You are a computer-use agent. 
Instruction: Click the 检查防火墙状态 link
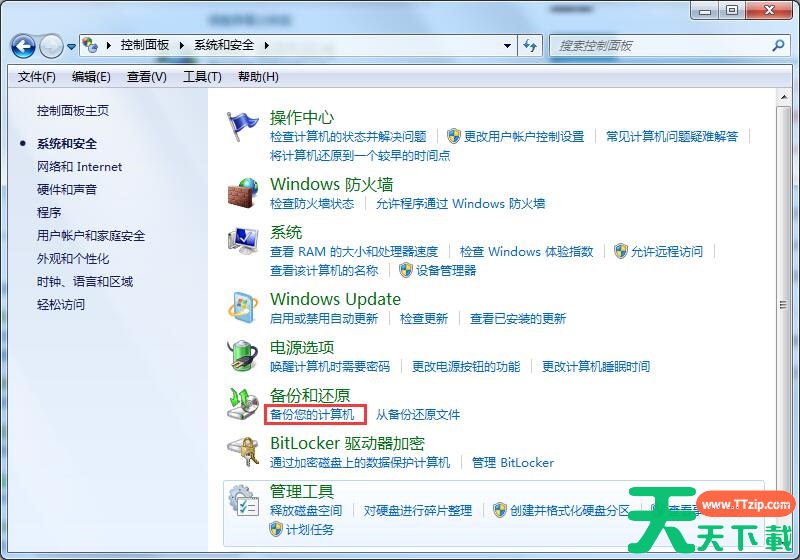pyautogui.click(x=312, y=203)
